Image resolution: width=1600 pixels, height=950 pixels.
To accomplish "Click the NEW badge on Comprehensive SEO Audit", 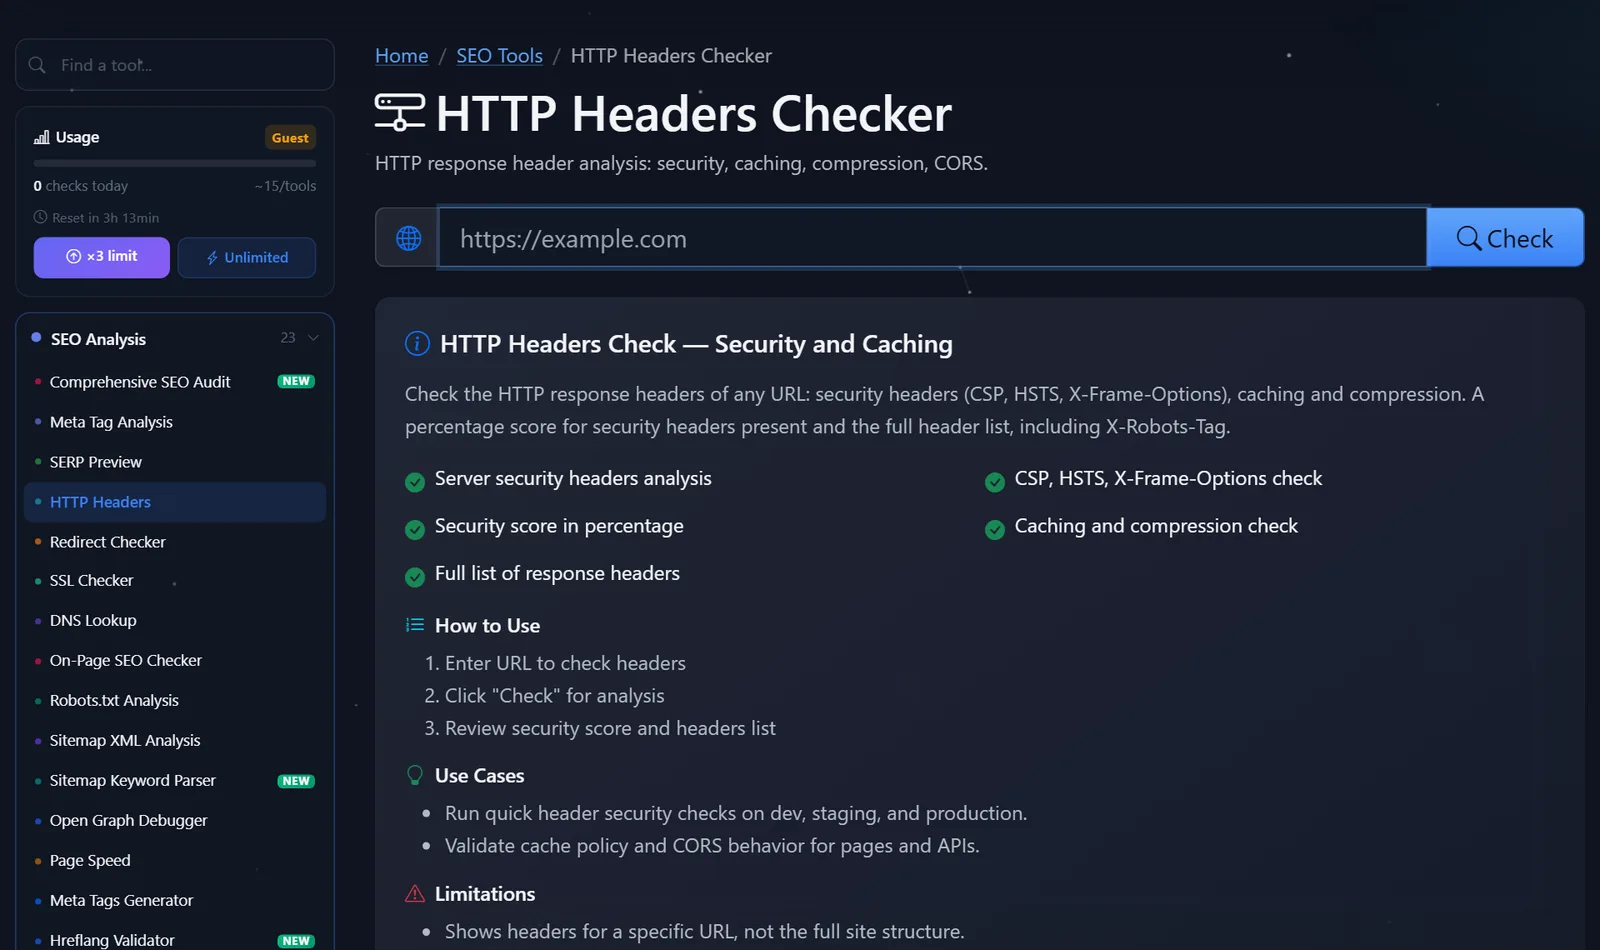I will pyautogui.click(x=296, y=381).
